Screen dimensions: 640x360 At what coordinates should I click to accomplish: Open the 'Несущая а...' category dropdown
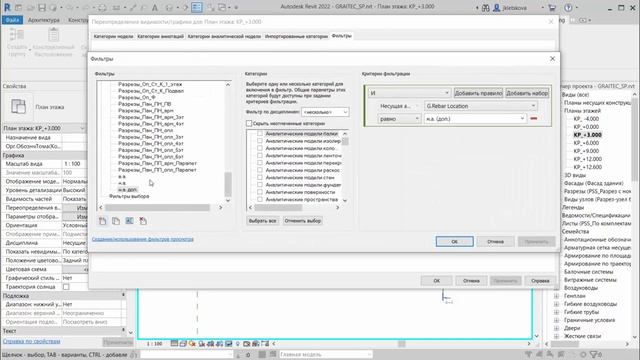399,106
